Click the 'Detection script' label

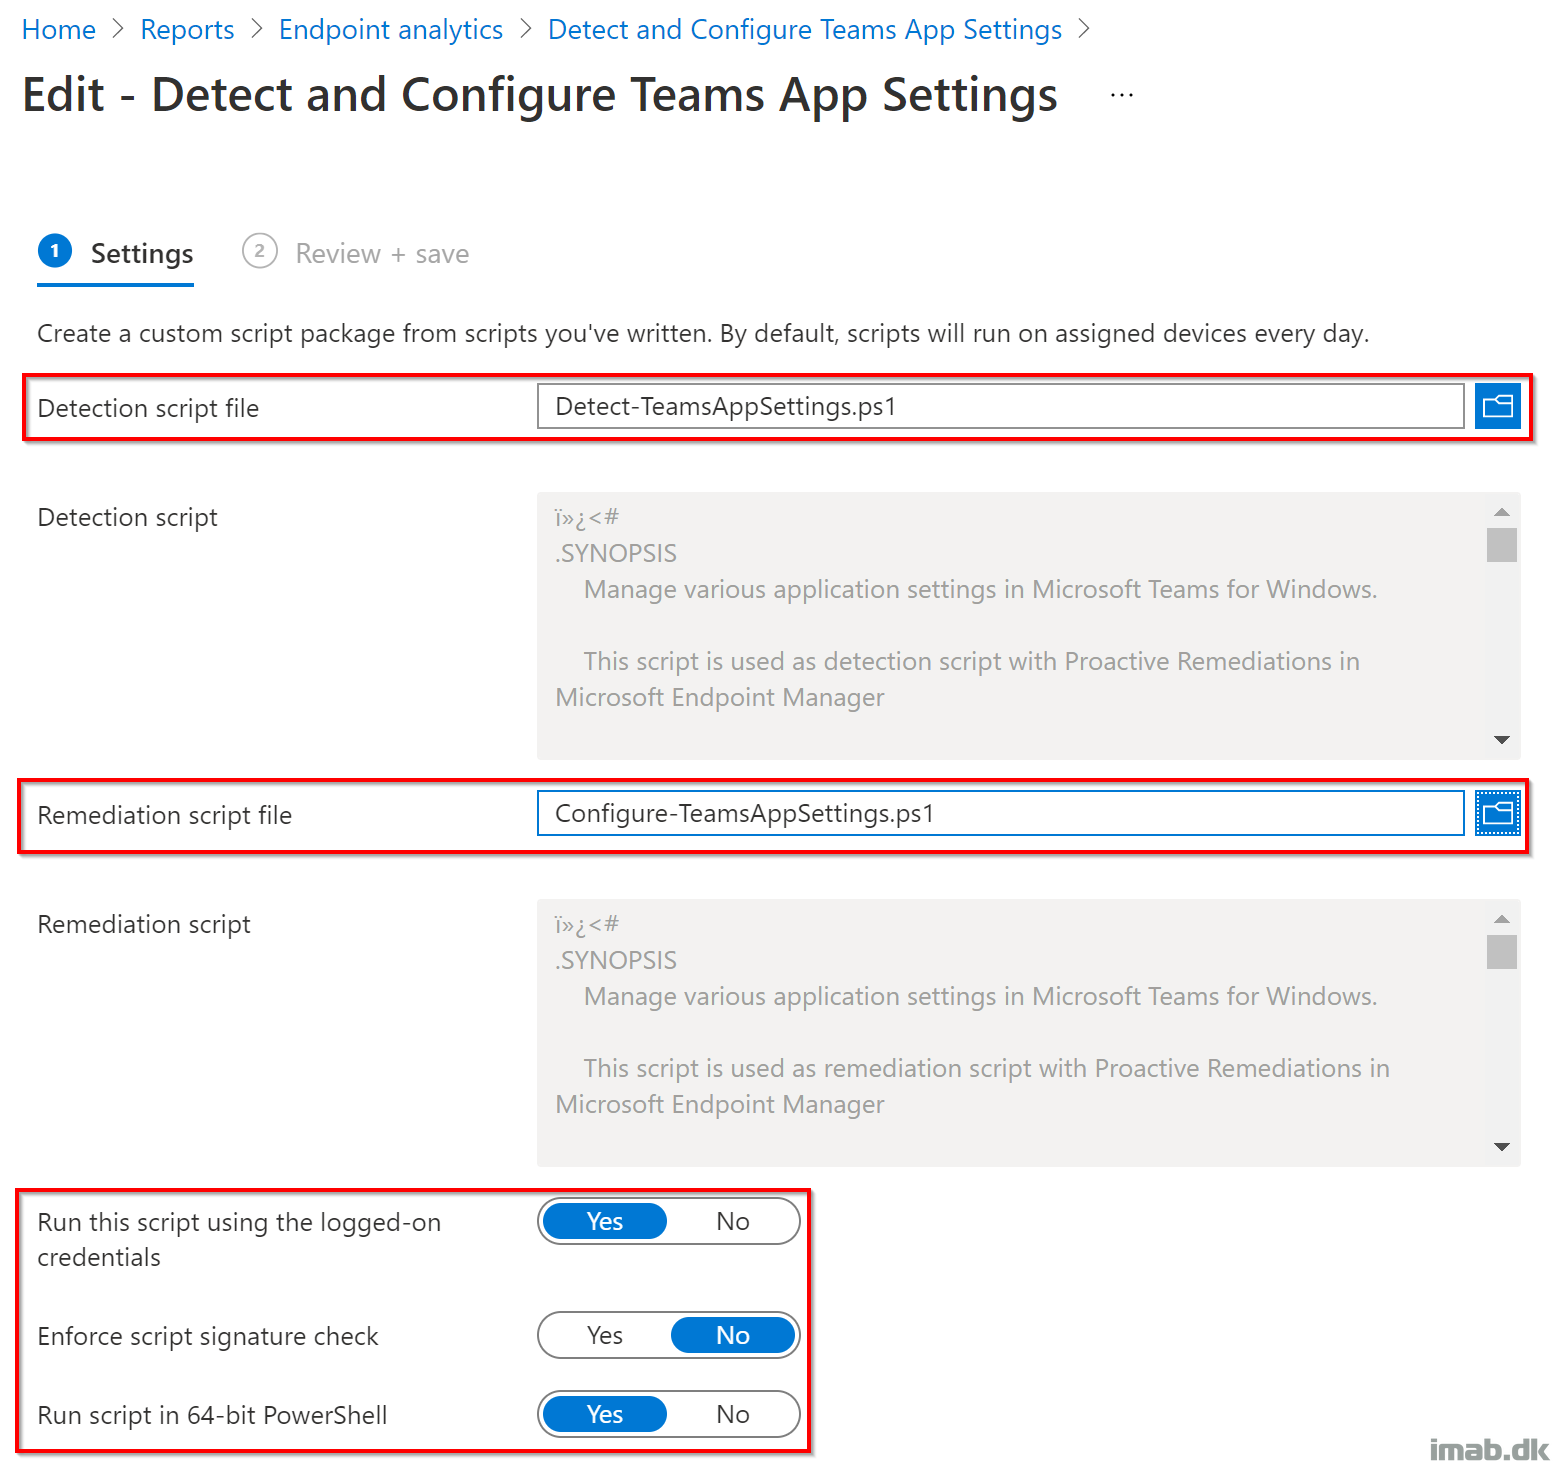[127, 517]
